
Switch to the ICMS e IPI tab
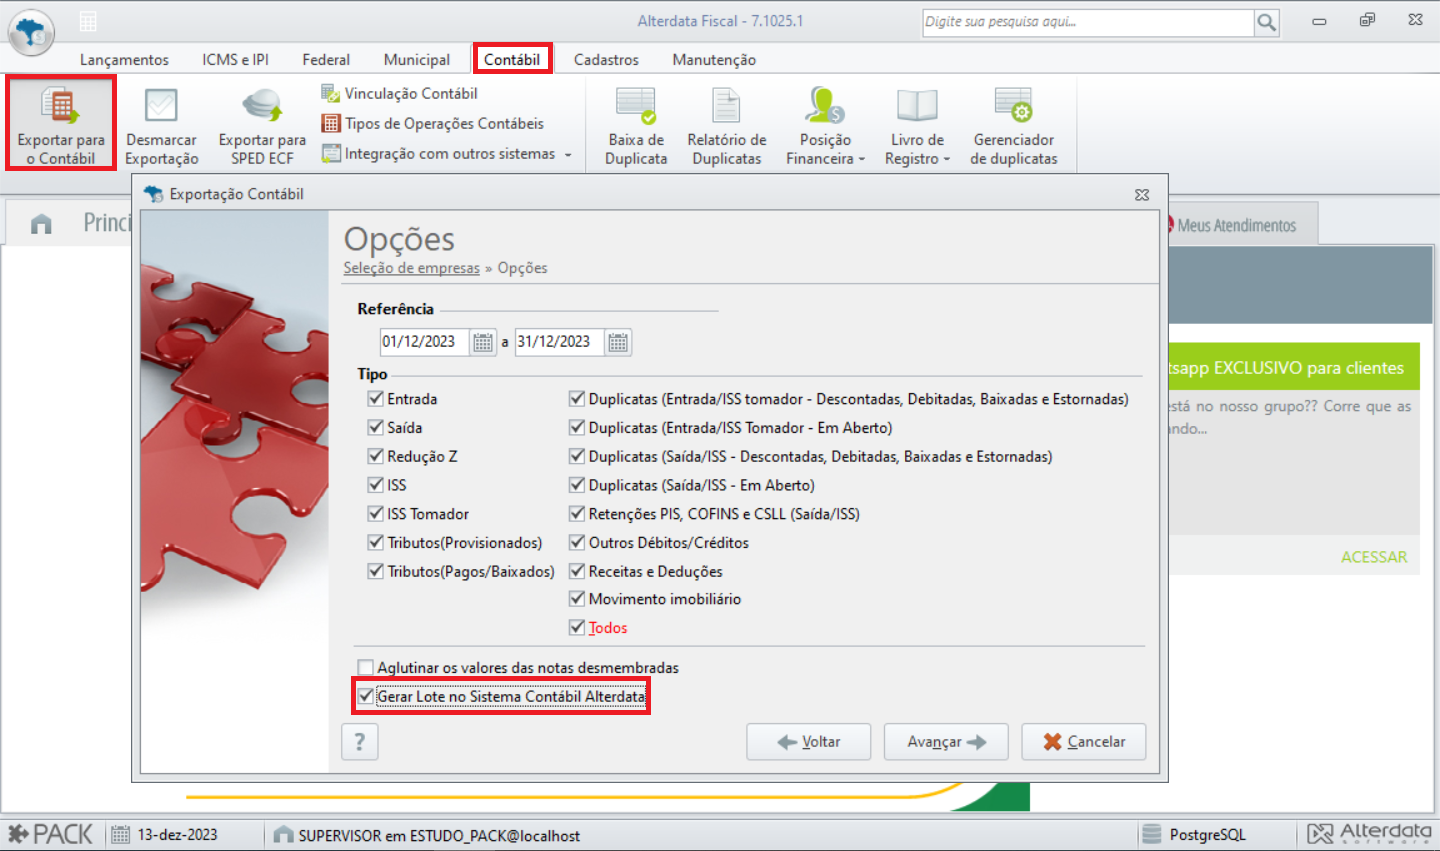[x=235, y=60]
